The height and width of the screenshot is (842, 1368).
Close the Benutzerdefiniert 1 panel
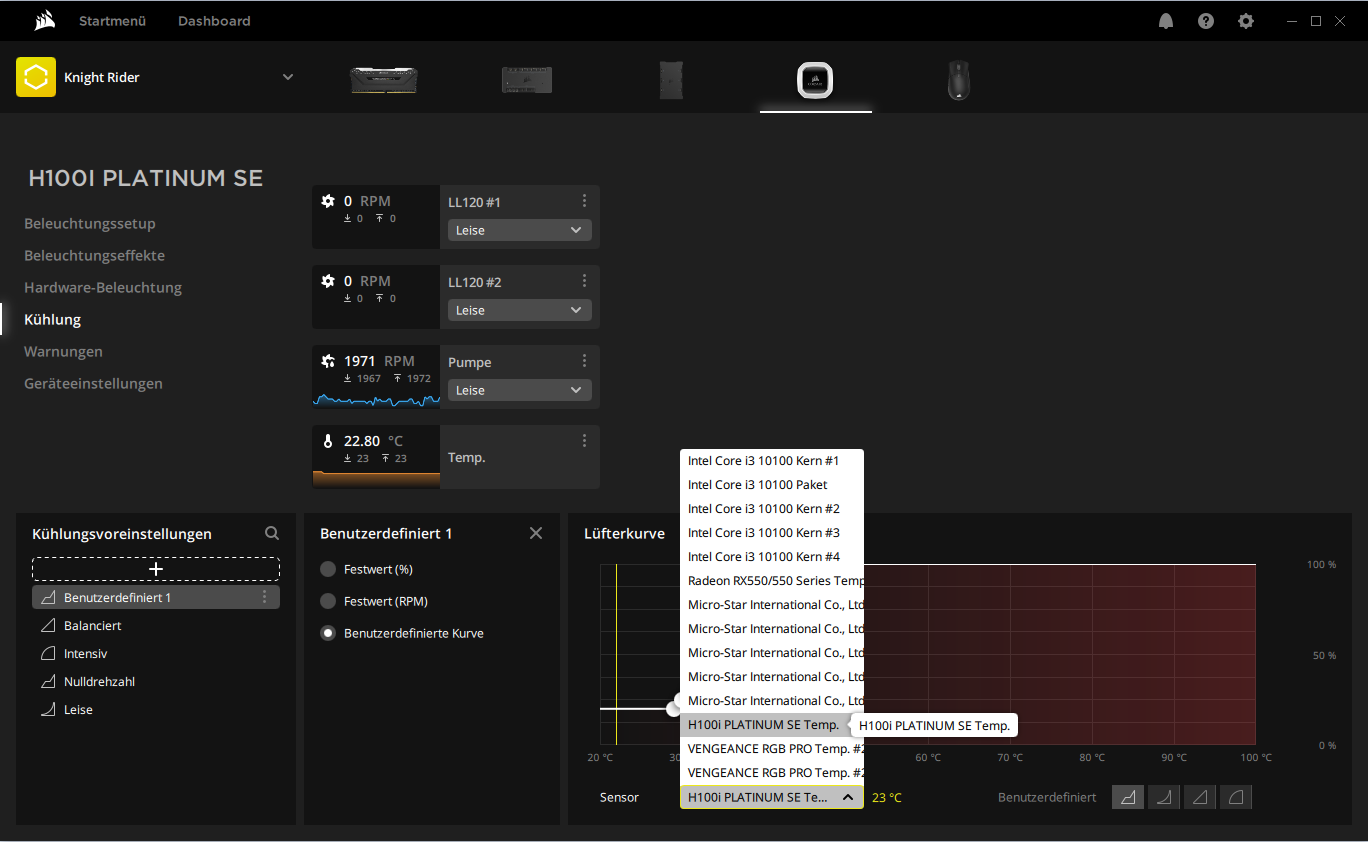(536, 533)
